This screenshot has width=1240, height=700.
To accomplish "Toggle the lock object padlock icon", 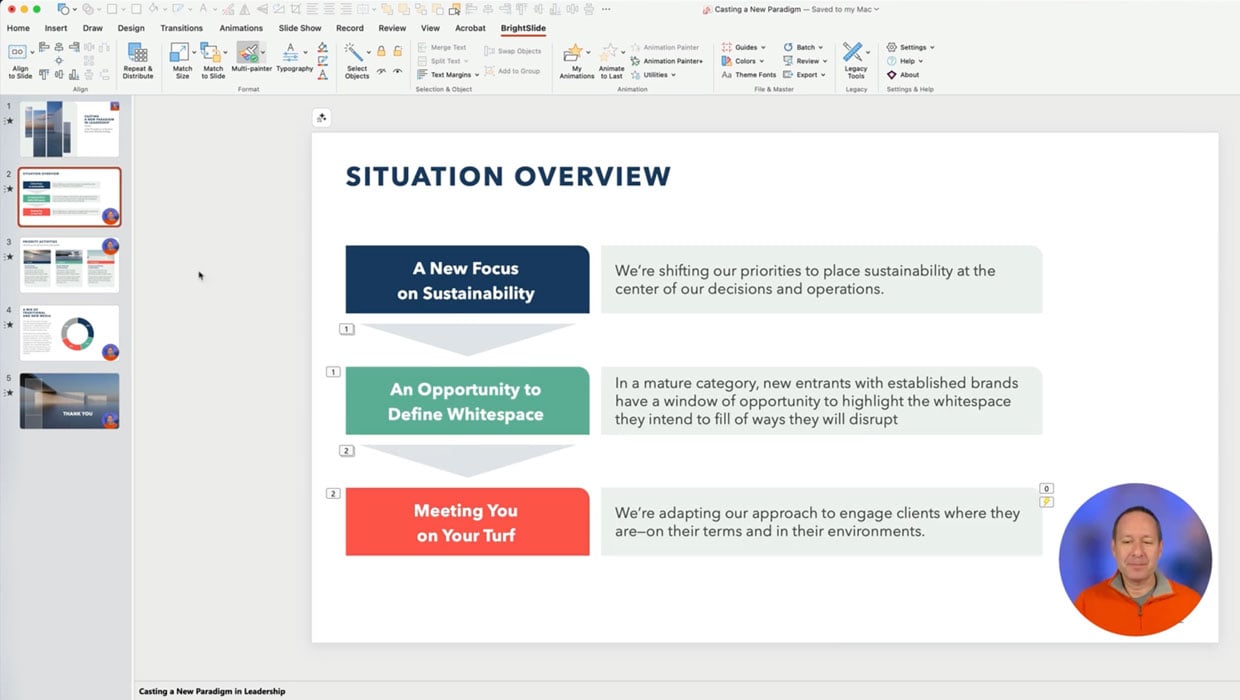I will click(381, 51).
